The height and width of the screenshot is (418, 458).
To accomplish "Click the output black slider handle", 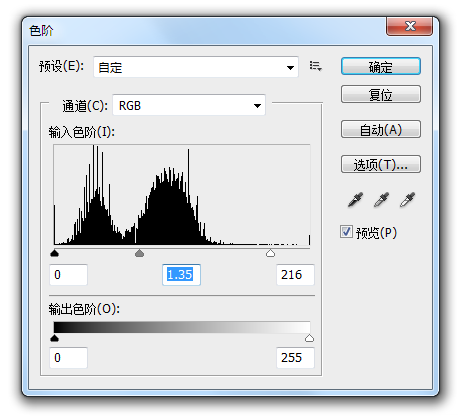I will tap(54, 338).
